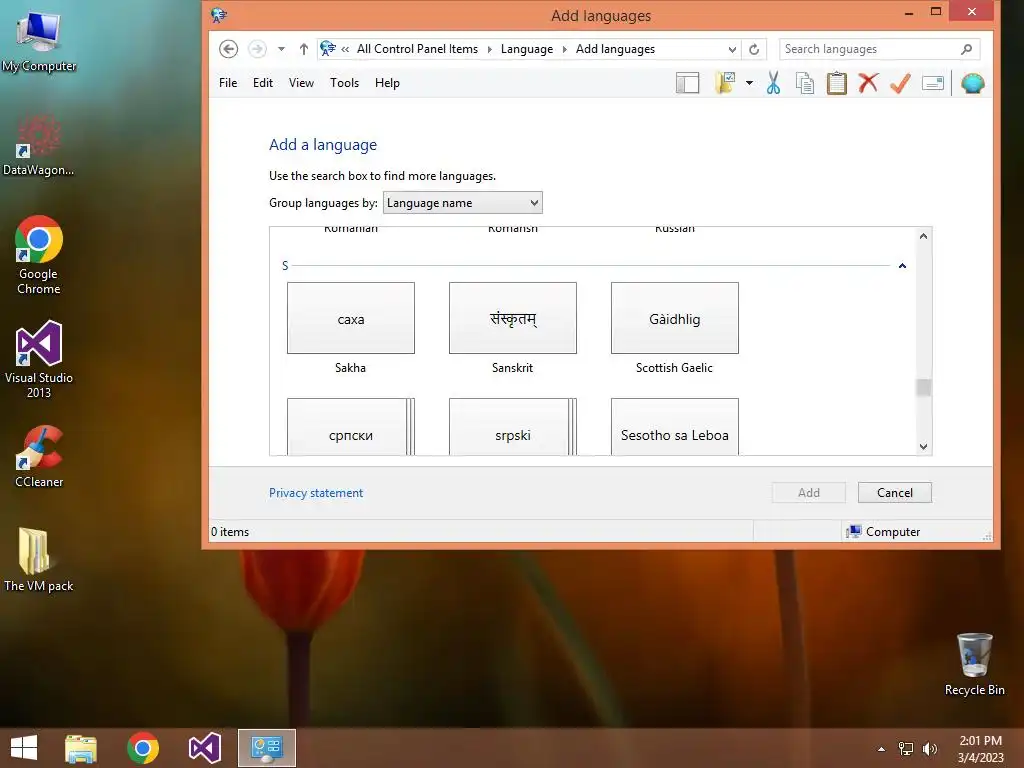Viewport: 1024px width, 768px height.
Task: Click the globe shell icon in toolbar
Action: [972, 83]
